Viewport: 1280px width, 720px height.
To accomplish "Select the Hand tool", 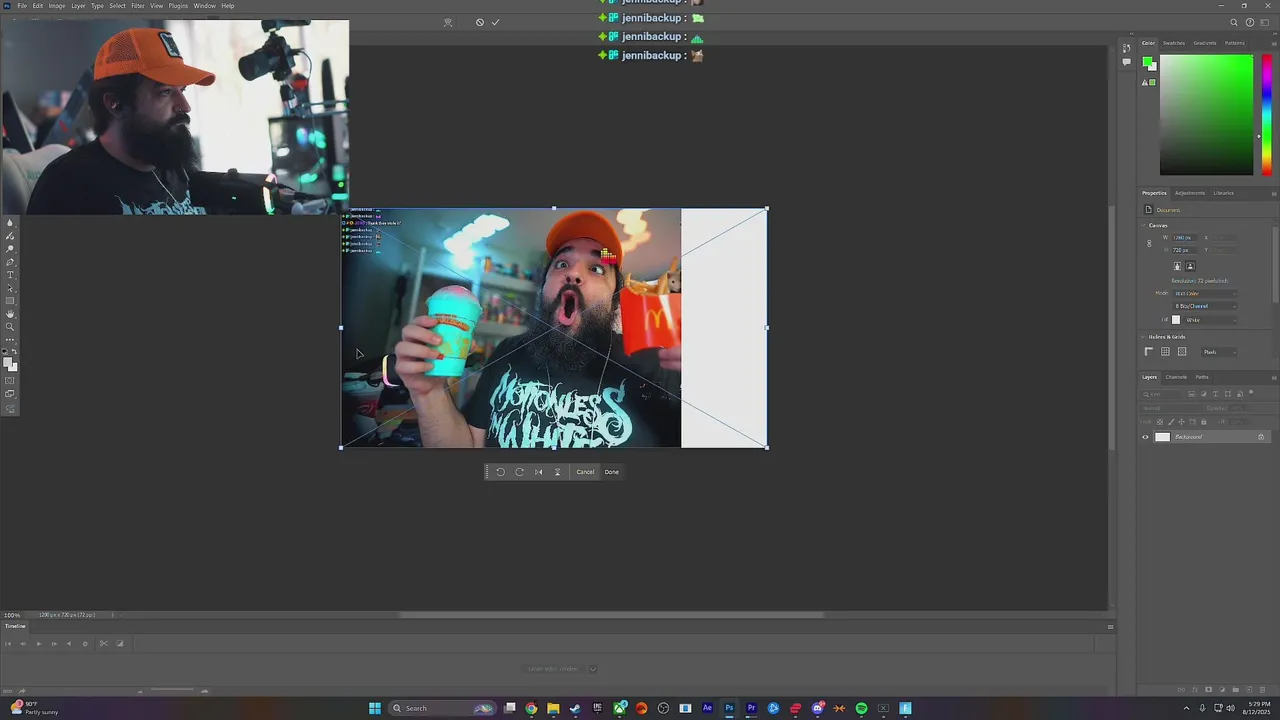I will point(10,314).
